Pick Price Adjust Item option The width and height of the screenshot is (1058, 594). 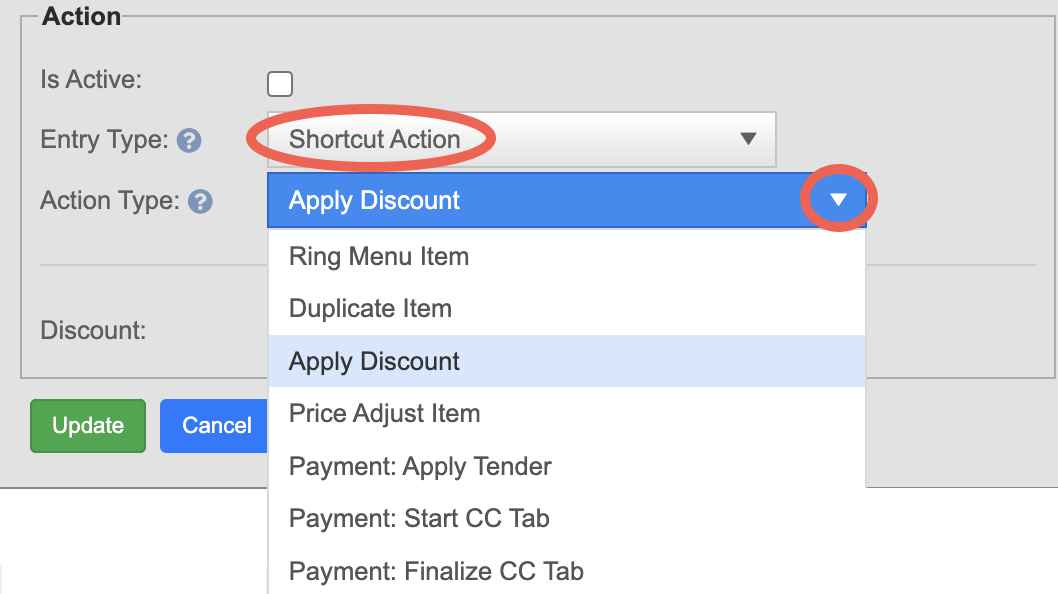tap(384, 413)
